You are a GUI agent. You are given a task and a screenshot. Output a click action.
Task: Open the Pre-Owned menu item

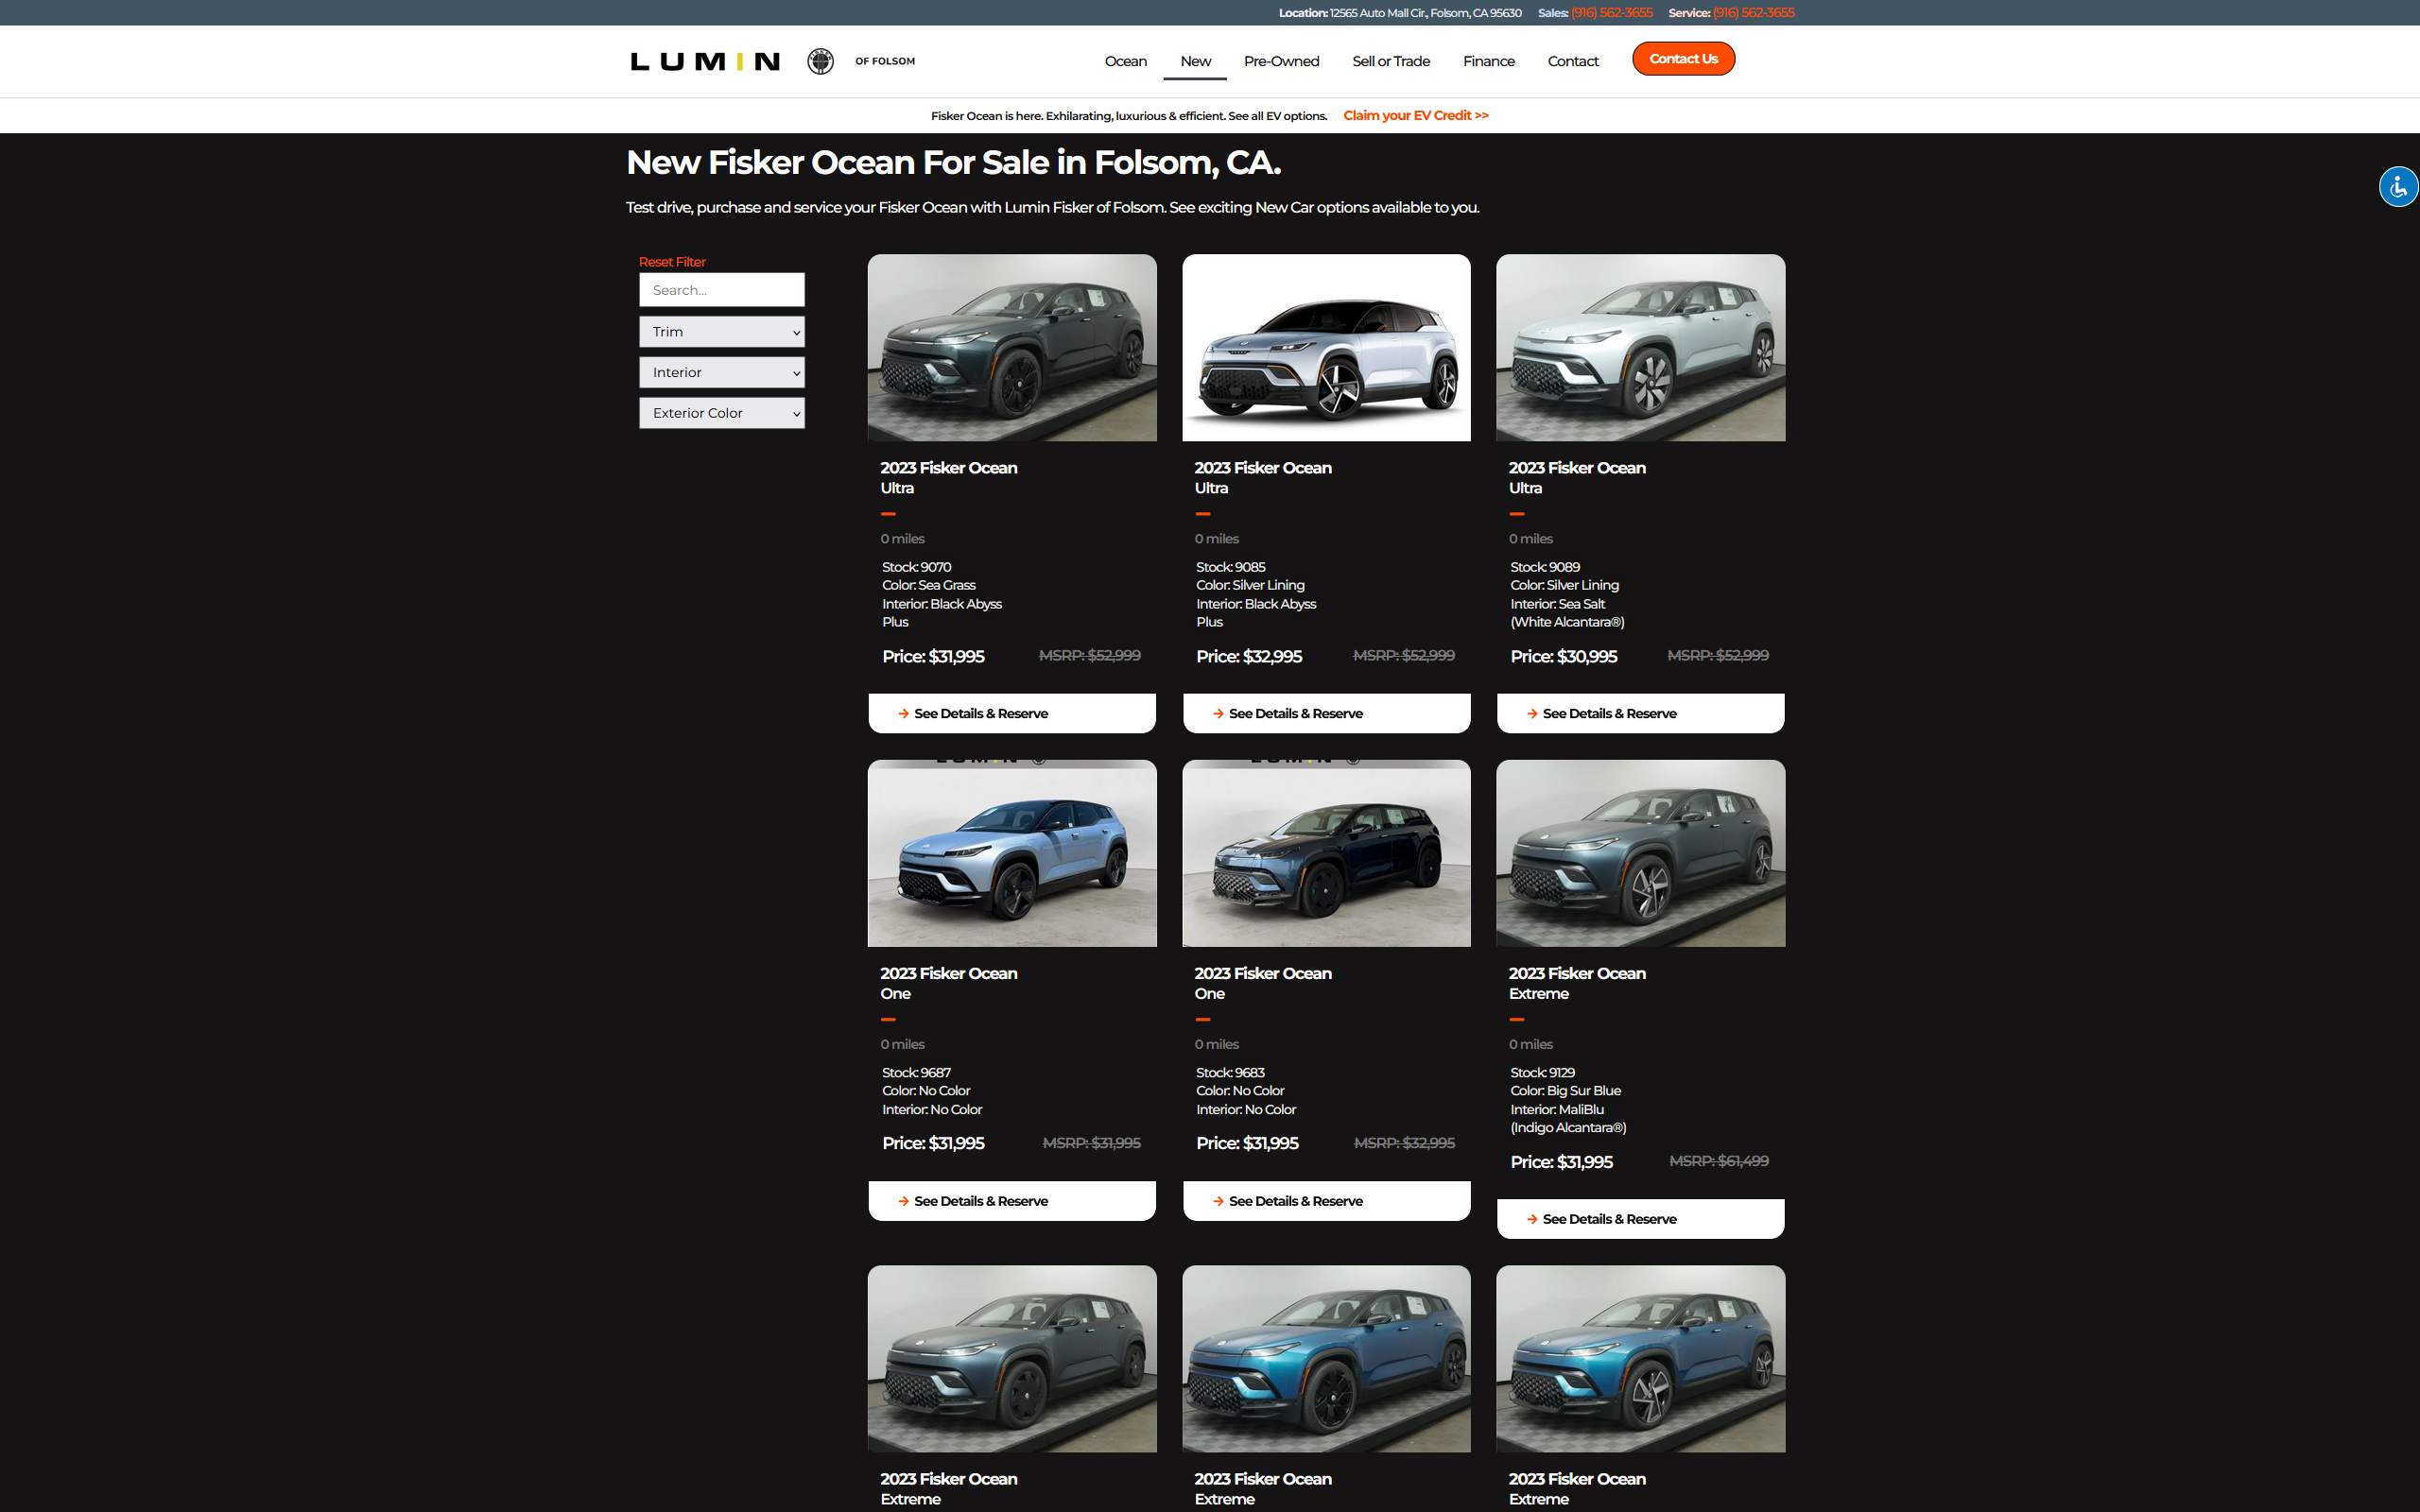tap(1281, 61)
